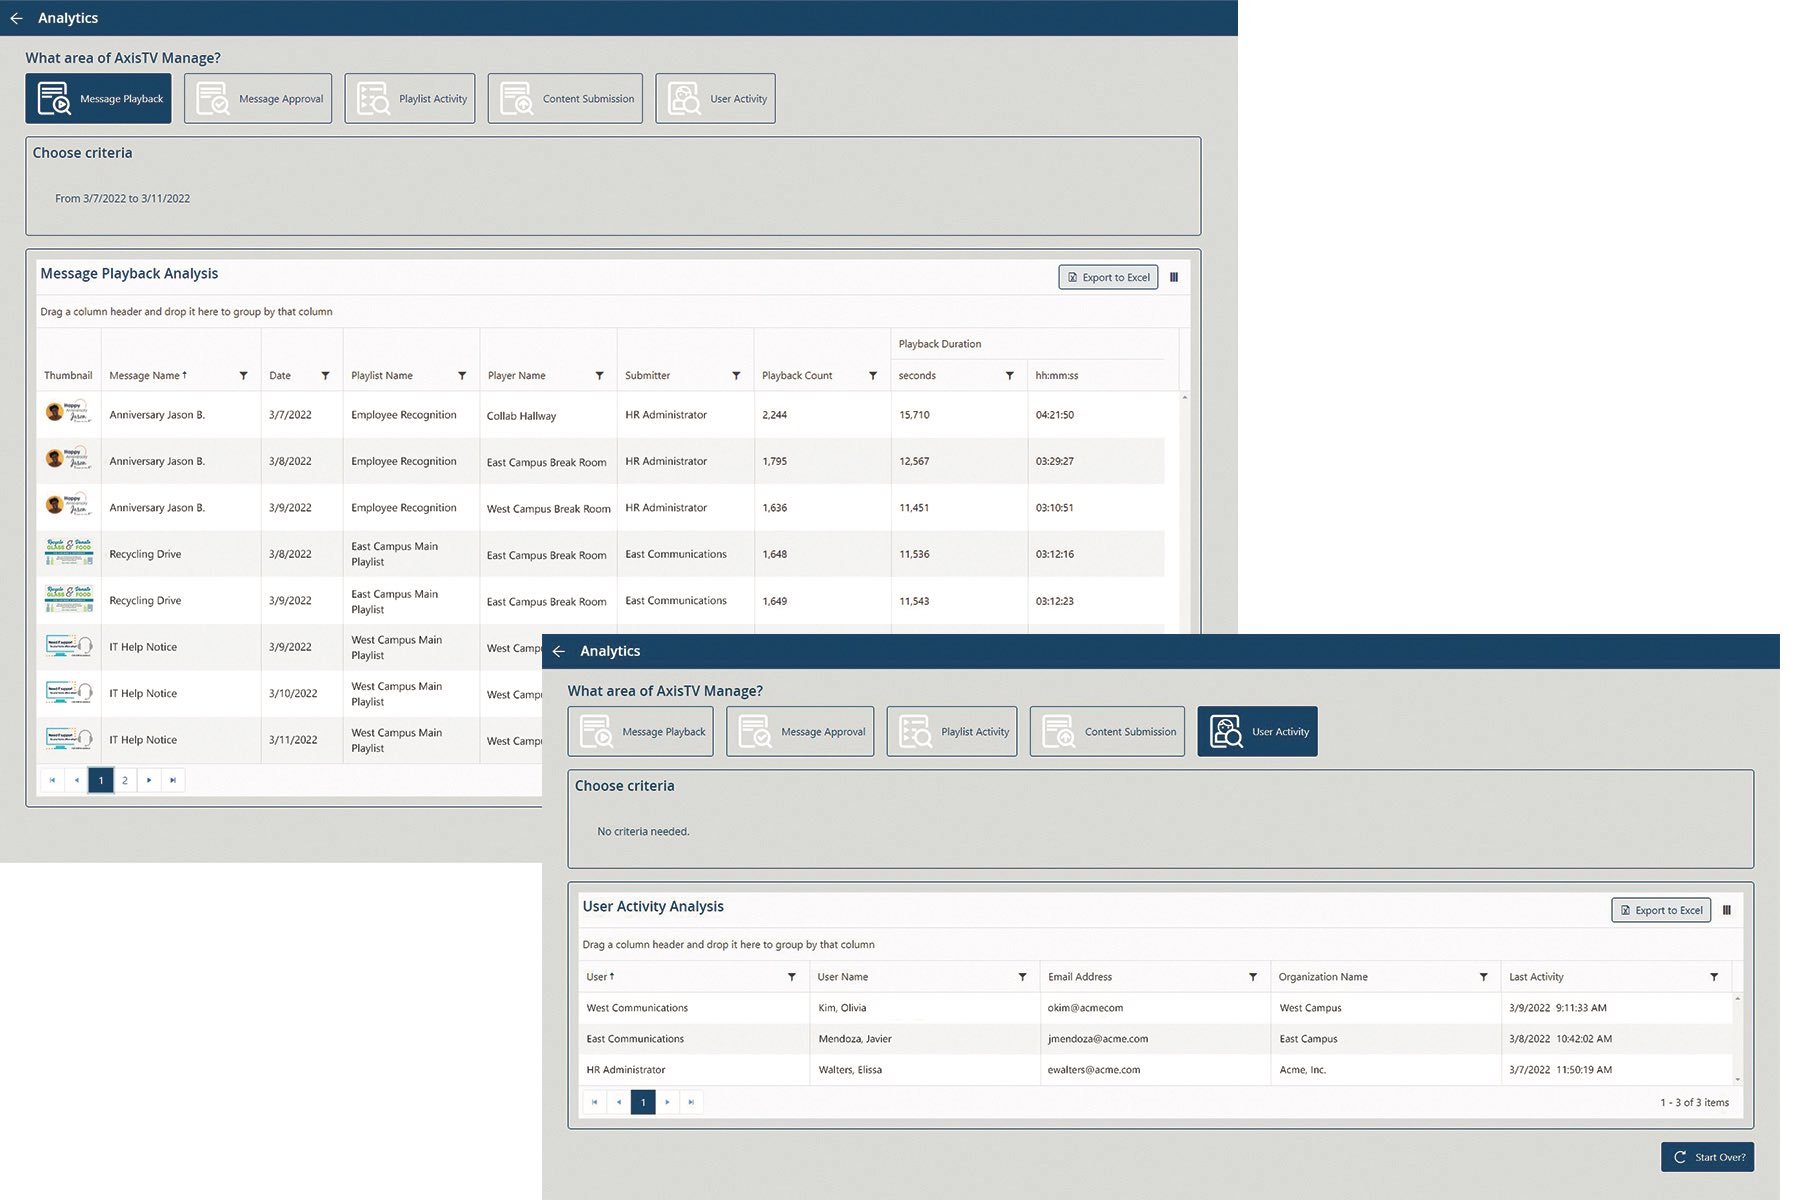This screenshot has height=1200, width=1800.
Task: Open the column chooser for User Activity Analysis
Action: point(1728,910)
